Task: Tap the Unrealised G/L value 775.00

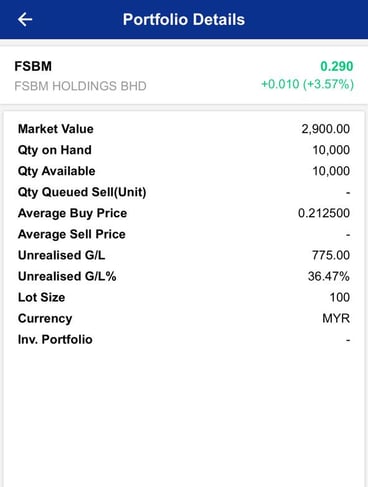Action: coord(331,255)
